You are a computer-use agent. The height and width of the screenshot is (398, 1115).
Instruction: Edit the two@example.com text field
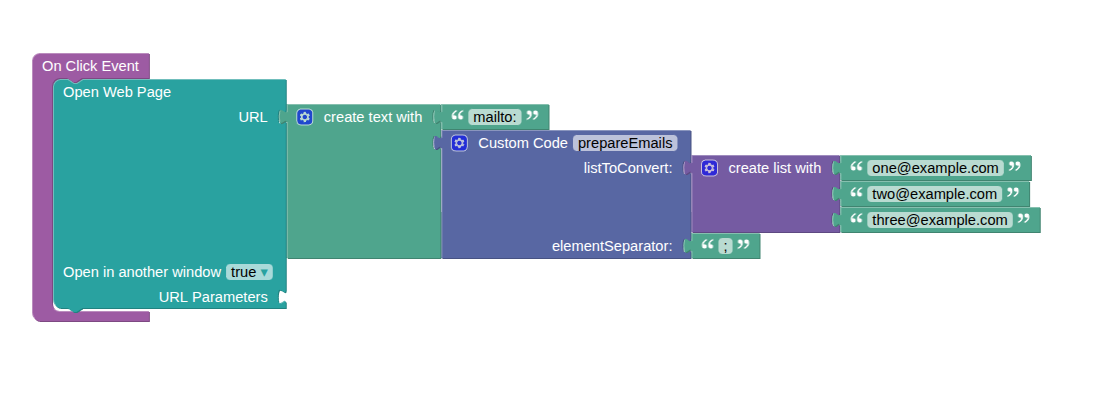(x=934, y=194)
